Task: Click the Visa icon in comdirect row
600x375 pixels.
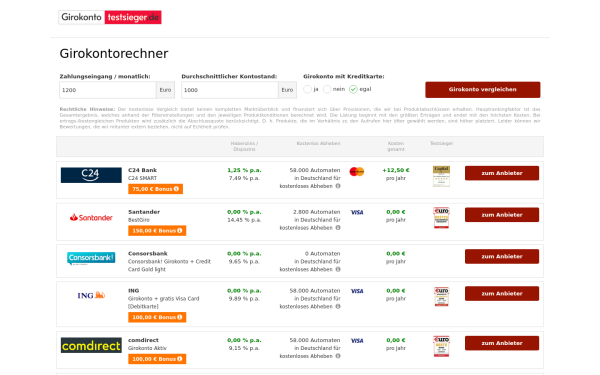Action: (357, 341)
